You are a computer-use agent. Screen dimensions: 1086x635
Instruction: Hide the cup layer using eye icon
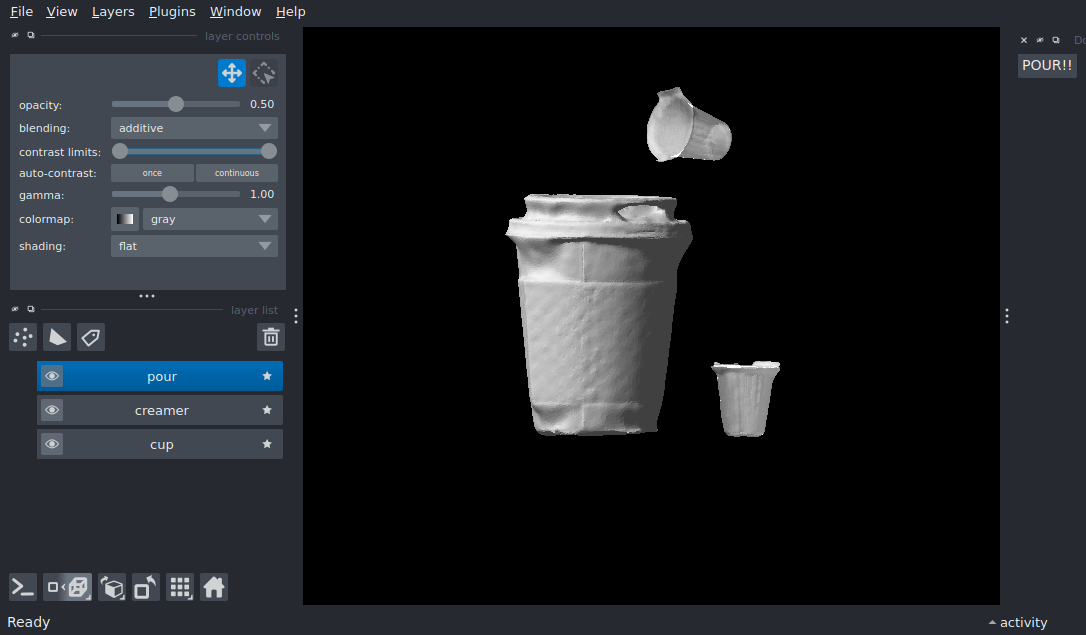pyautogui.click(x=52, y=444)
